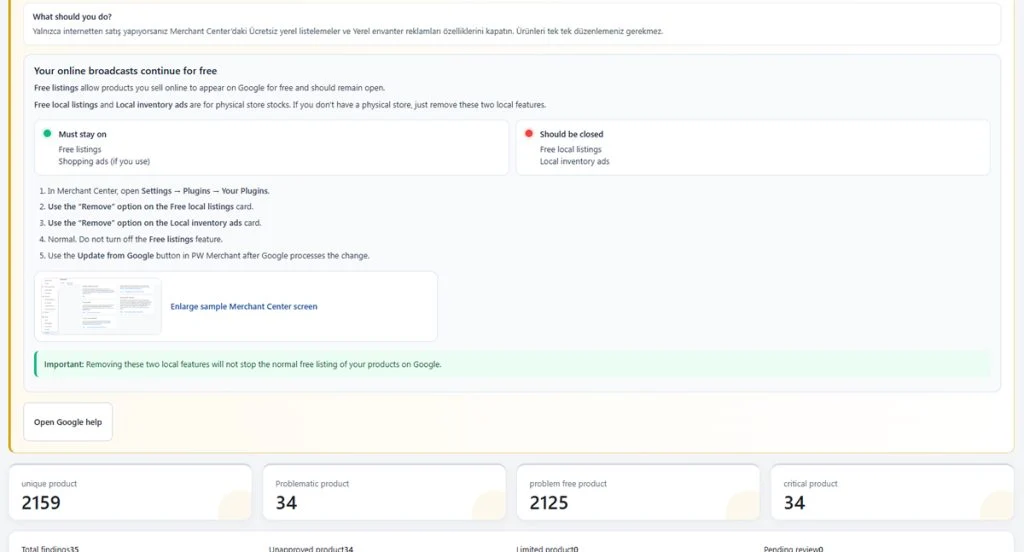Select the unique product 2159 card

(130, 493)
